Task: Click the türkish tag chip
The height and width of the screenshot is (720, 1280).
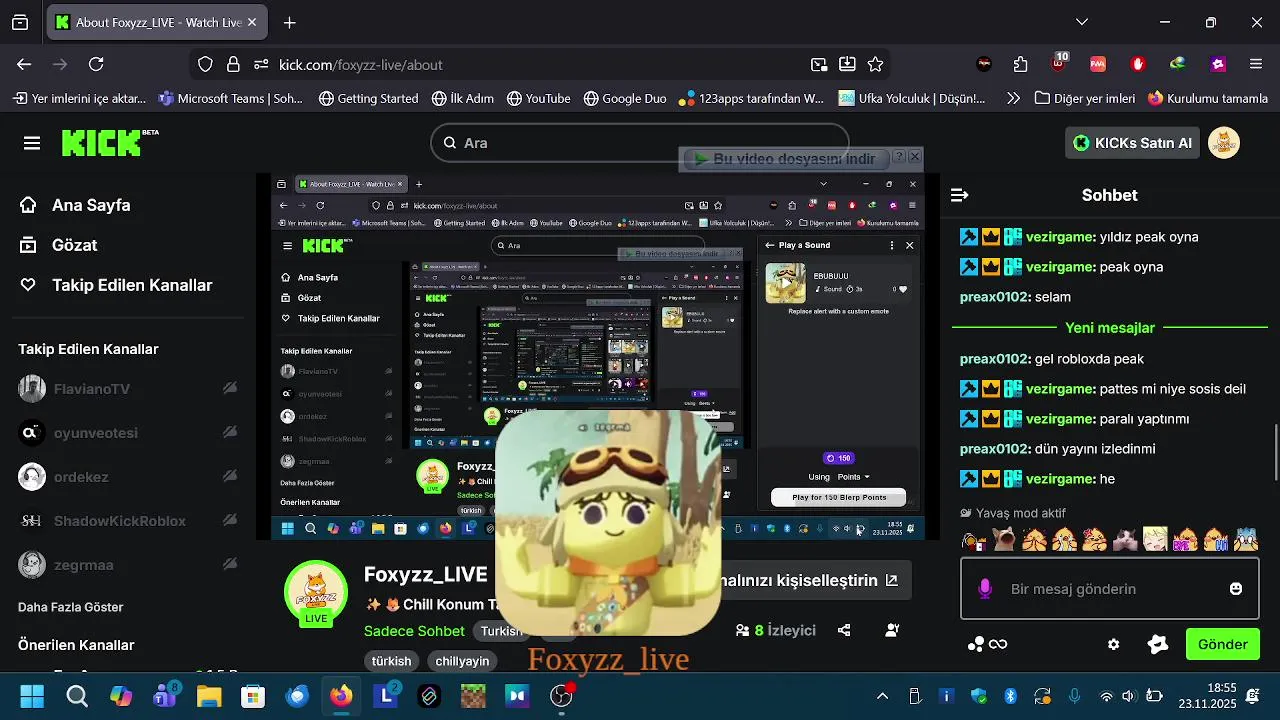Action: click(391, 661)
